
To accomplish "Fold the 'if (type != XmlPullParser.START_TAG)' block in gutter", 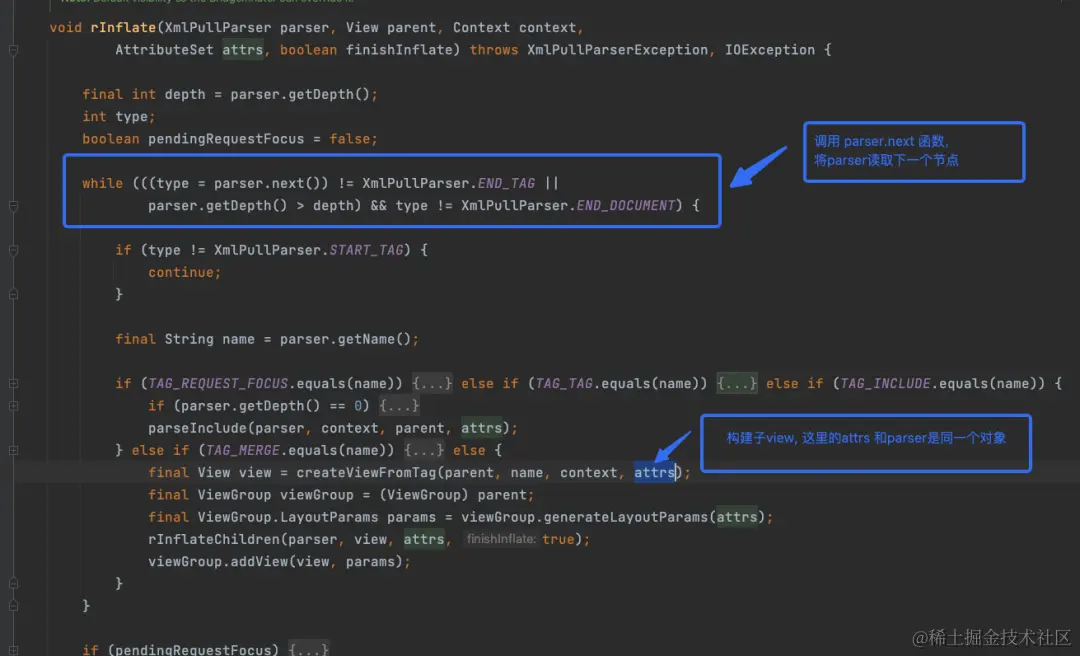I will click(x=13, y=251).
